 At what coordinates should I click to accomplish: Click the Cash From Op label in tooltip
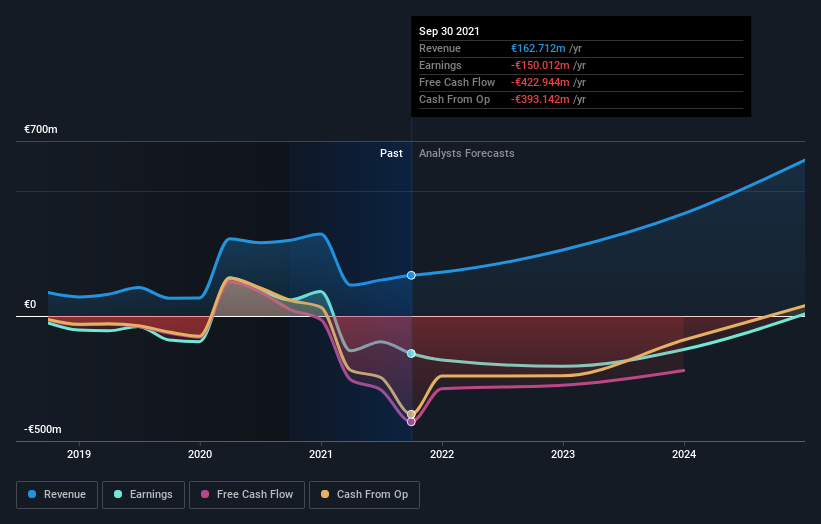(454, 99)
